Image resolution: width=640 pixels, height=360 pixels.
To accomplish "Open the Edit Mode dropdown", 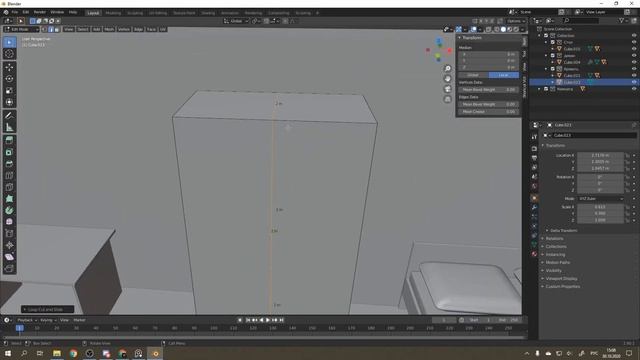I will 21,29.
